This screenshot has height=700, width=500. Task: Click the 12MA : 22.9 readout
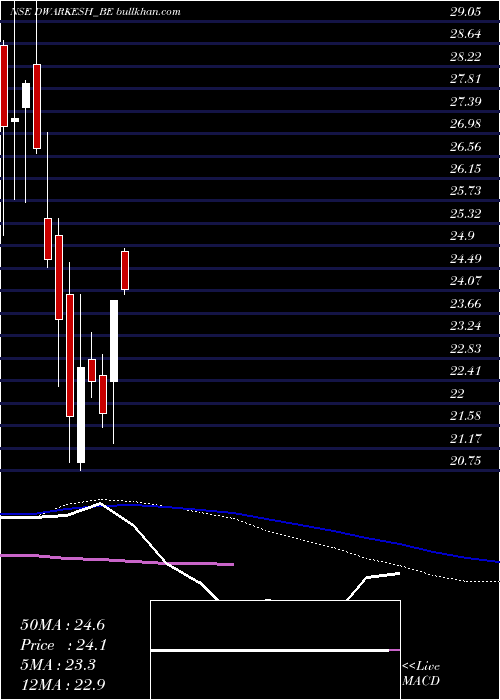[62, 684]
